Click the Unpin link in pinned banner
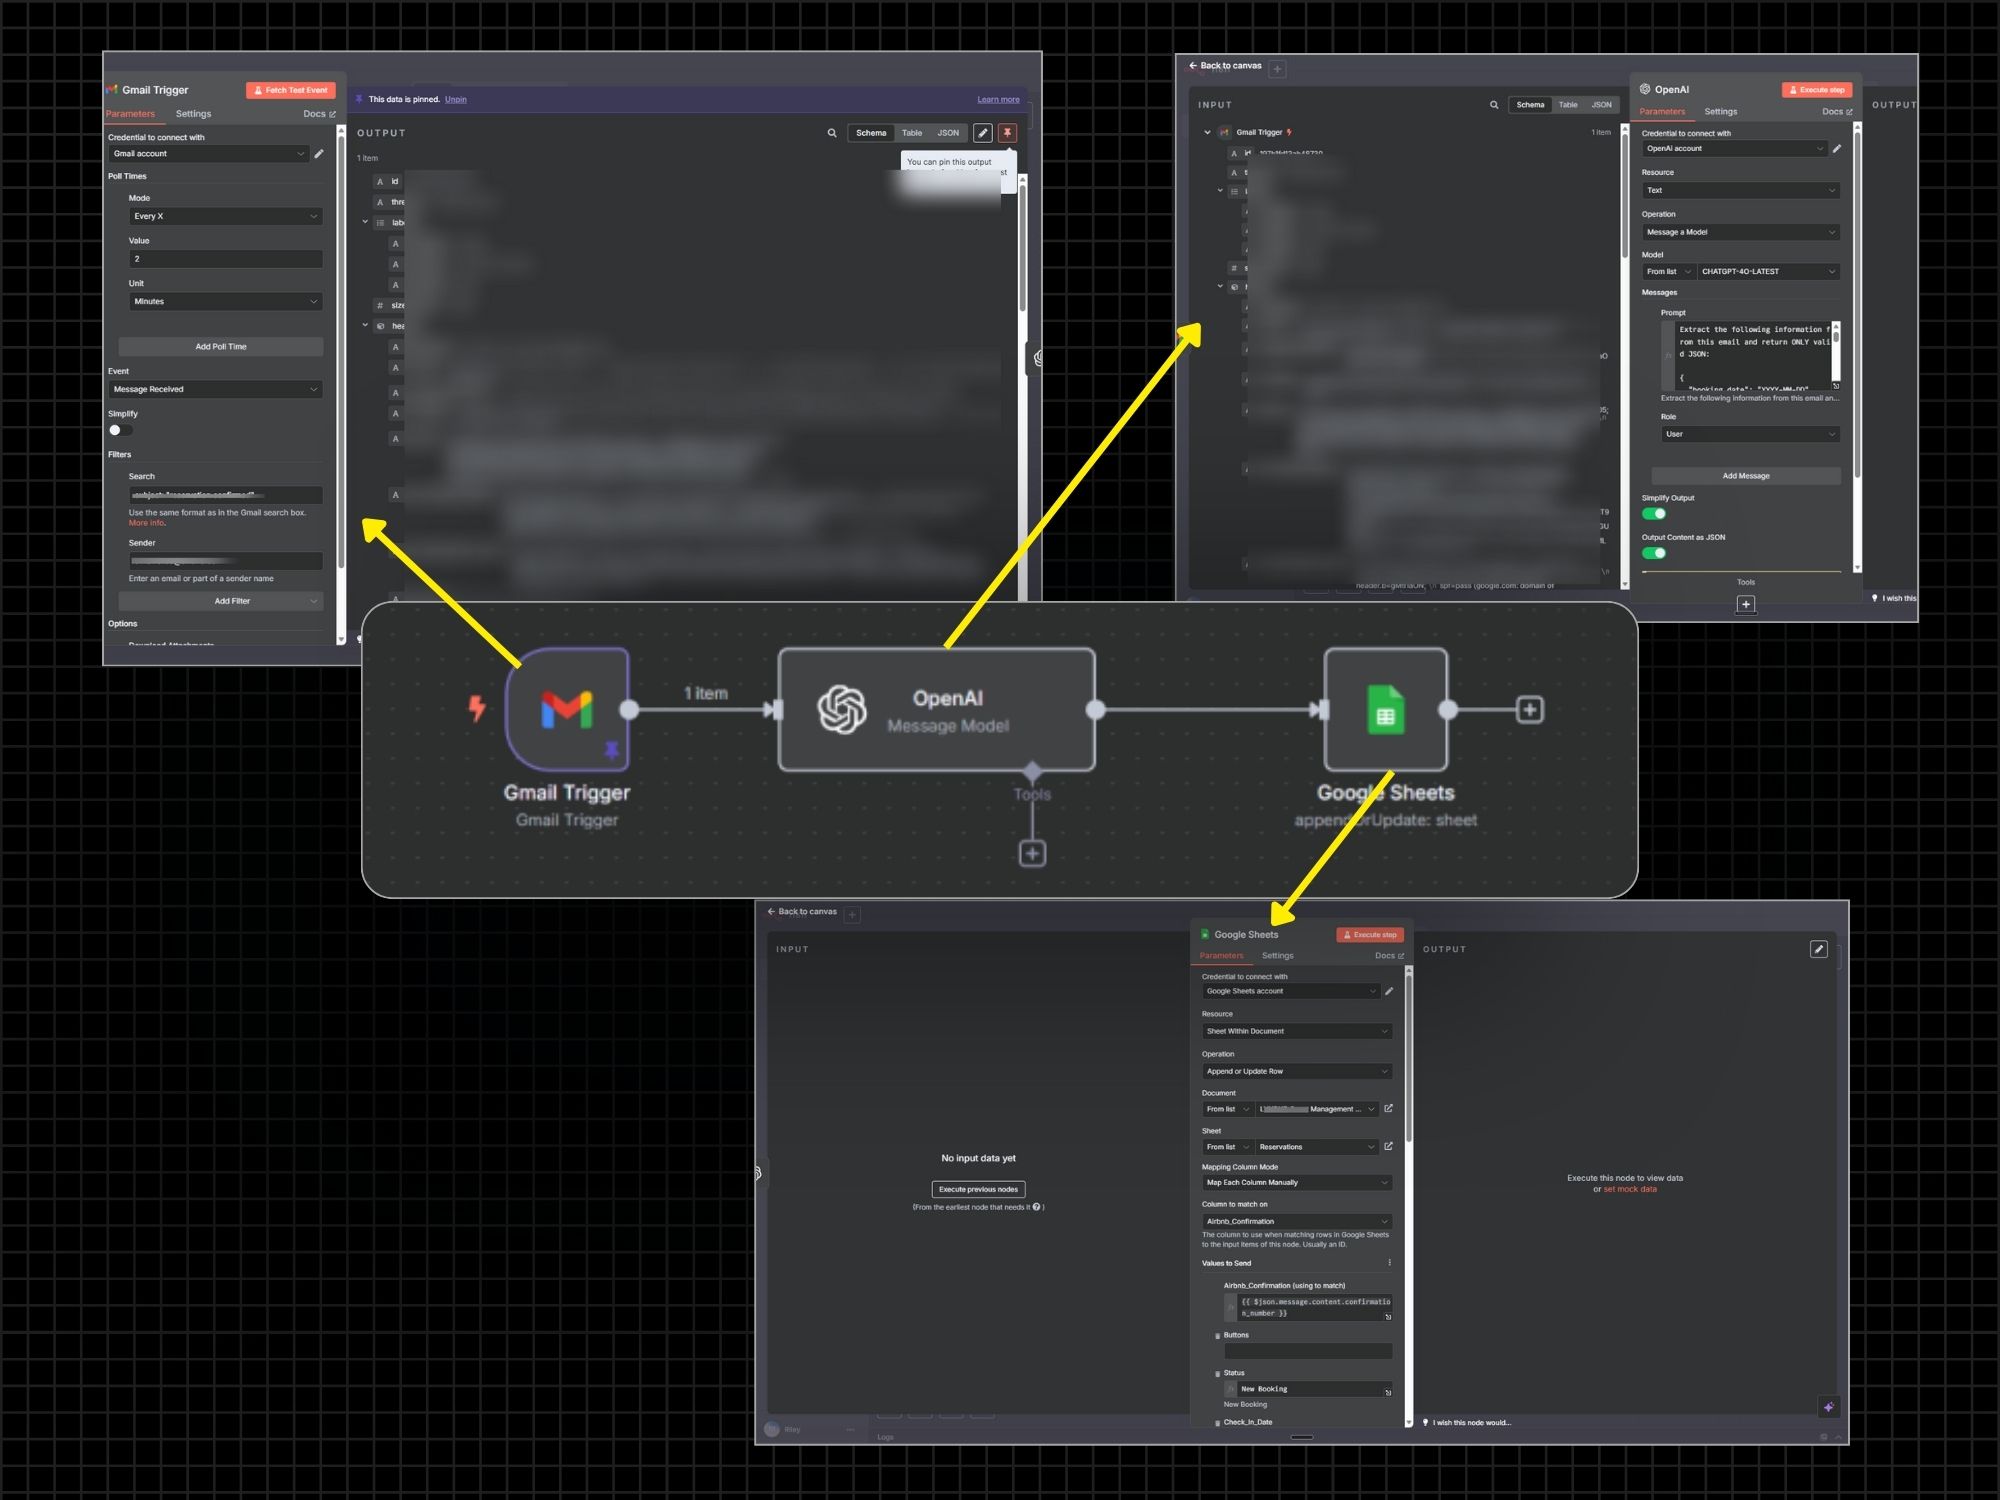This screenshot has width=2000, height=1500. click(x=455, y=99)
